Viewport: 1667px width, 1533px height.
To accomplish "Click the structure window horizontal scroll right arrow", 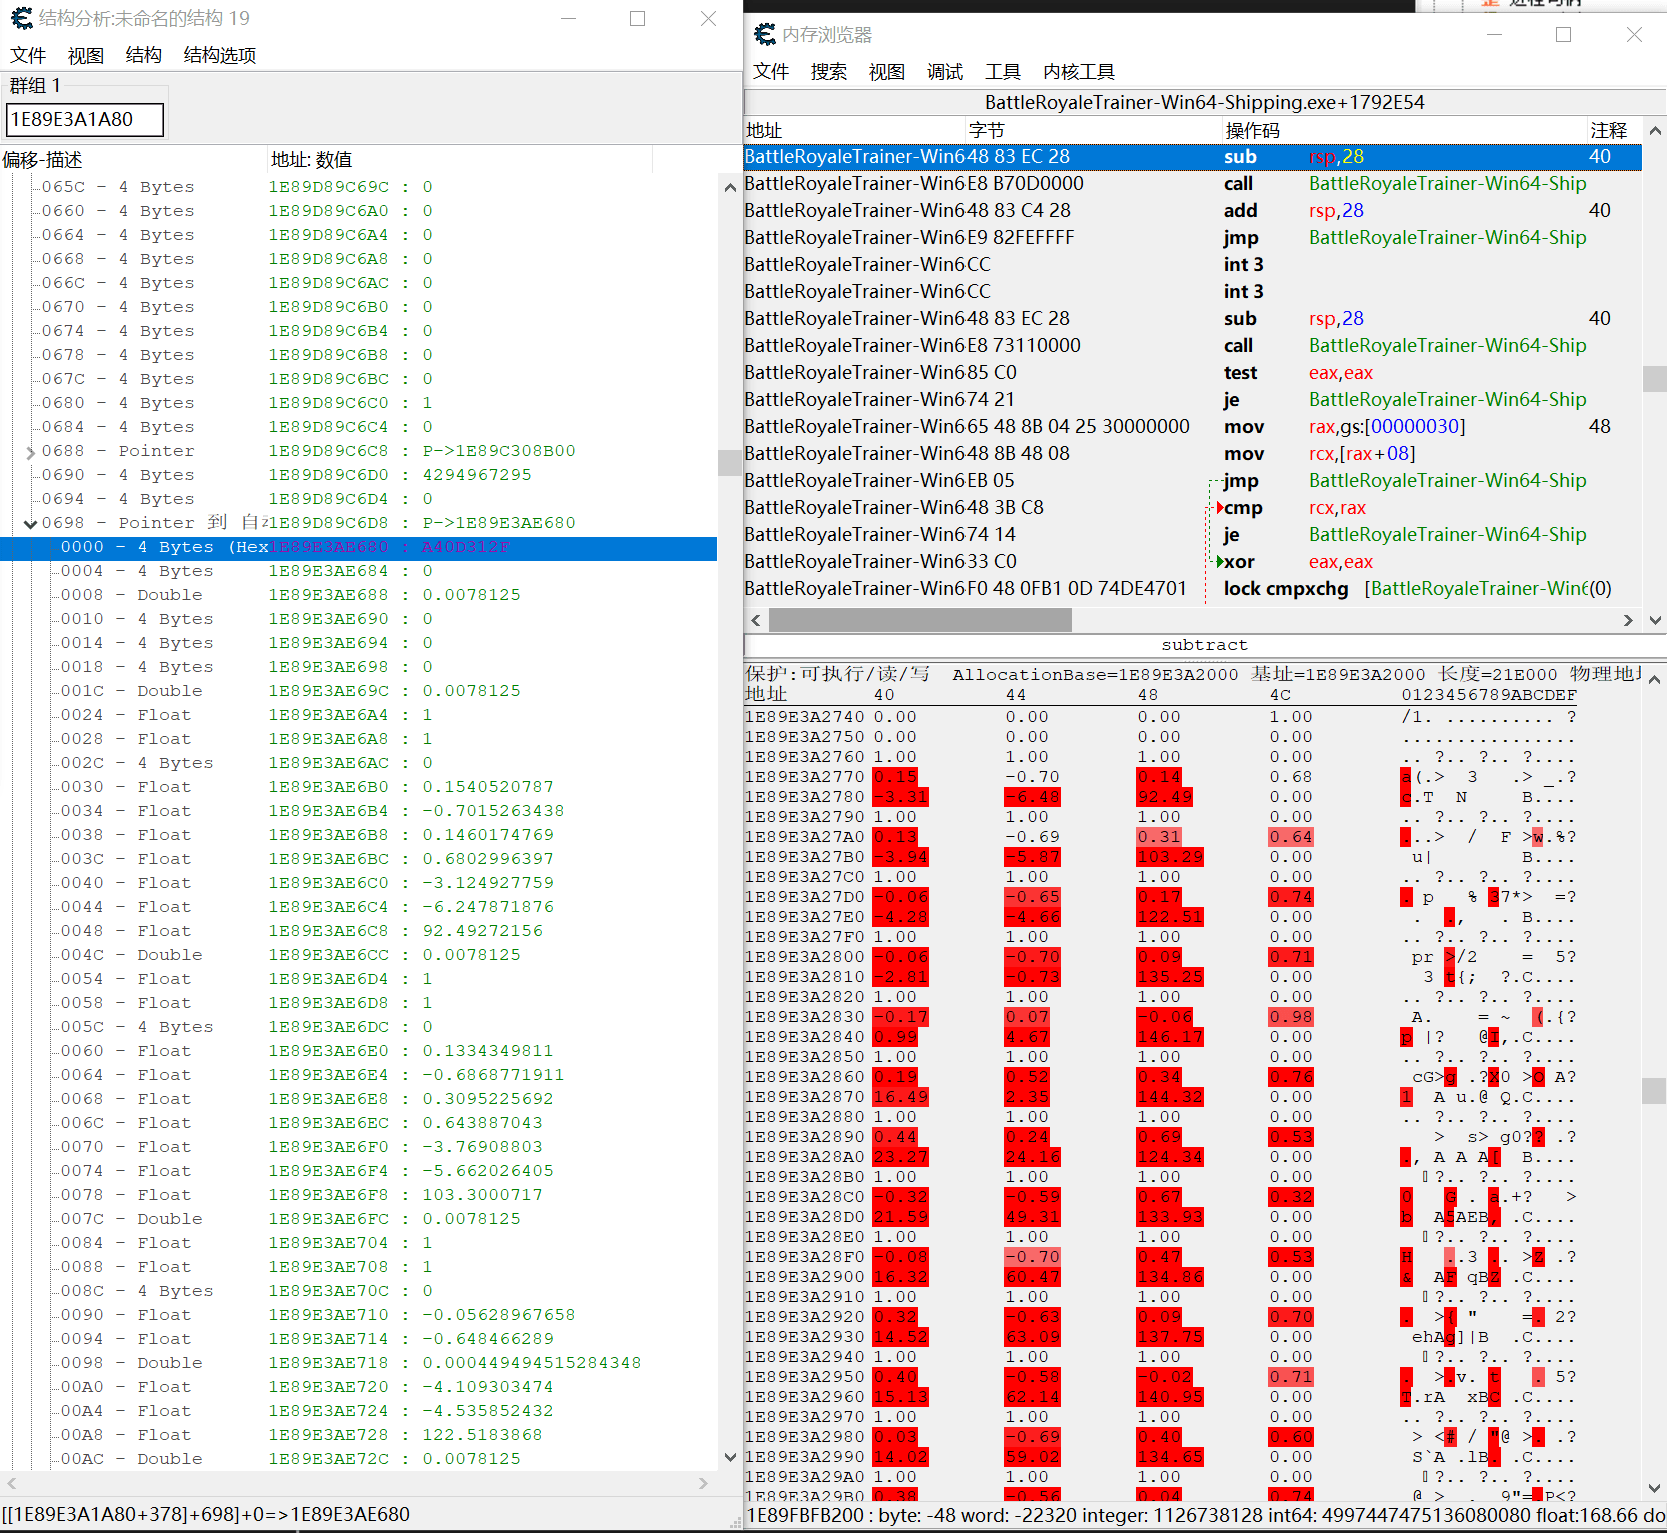I will coord(703,1483).
